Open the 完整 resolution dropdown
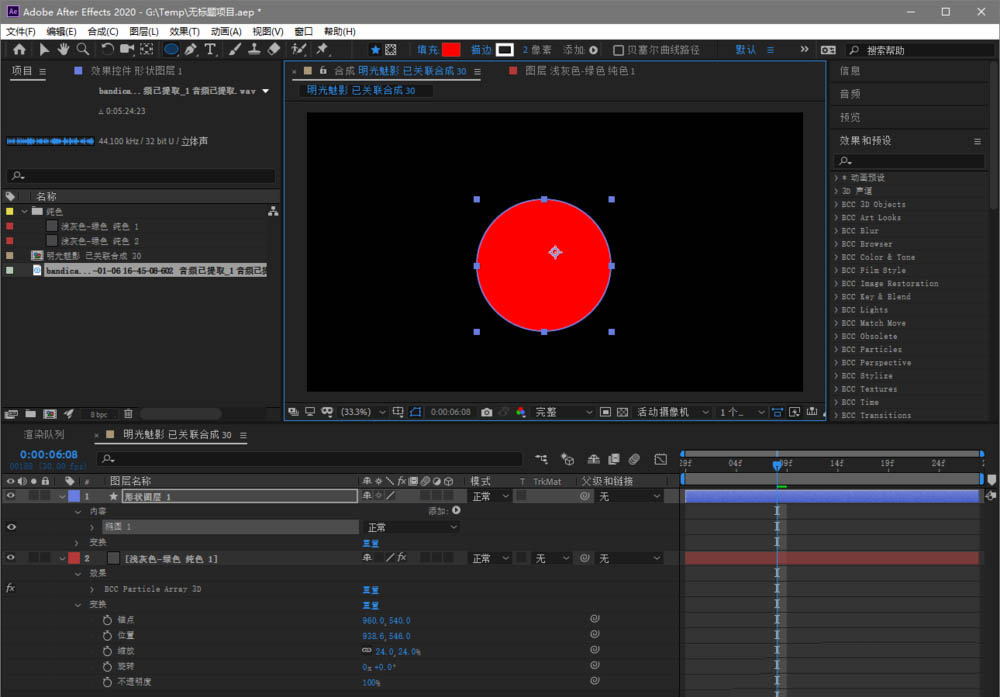The image size is (1000, 697). point(560,412)
